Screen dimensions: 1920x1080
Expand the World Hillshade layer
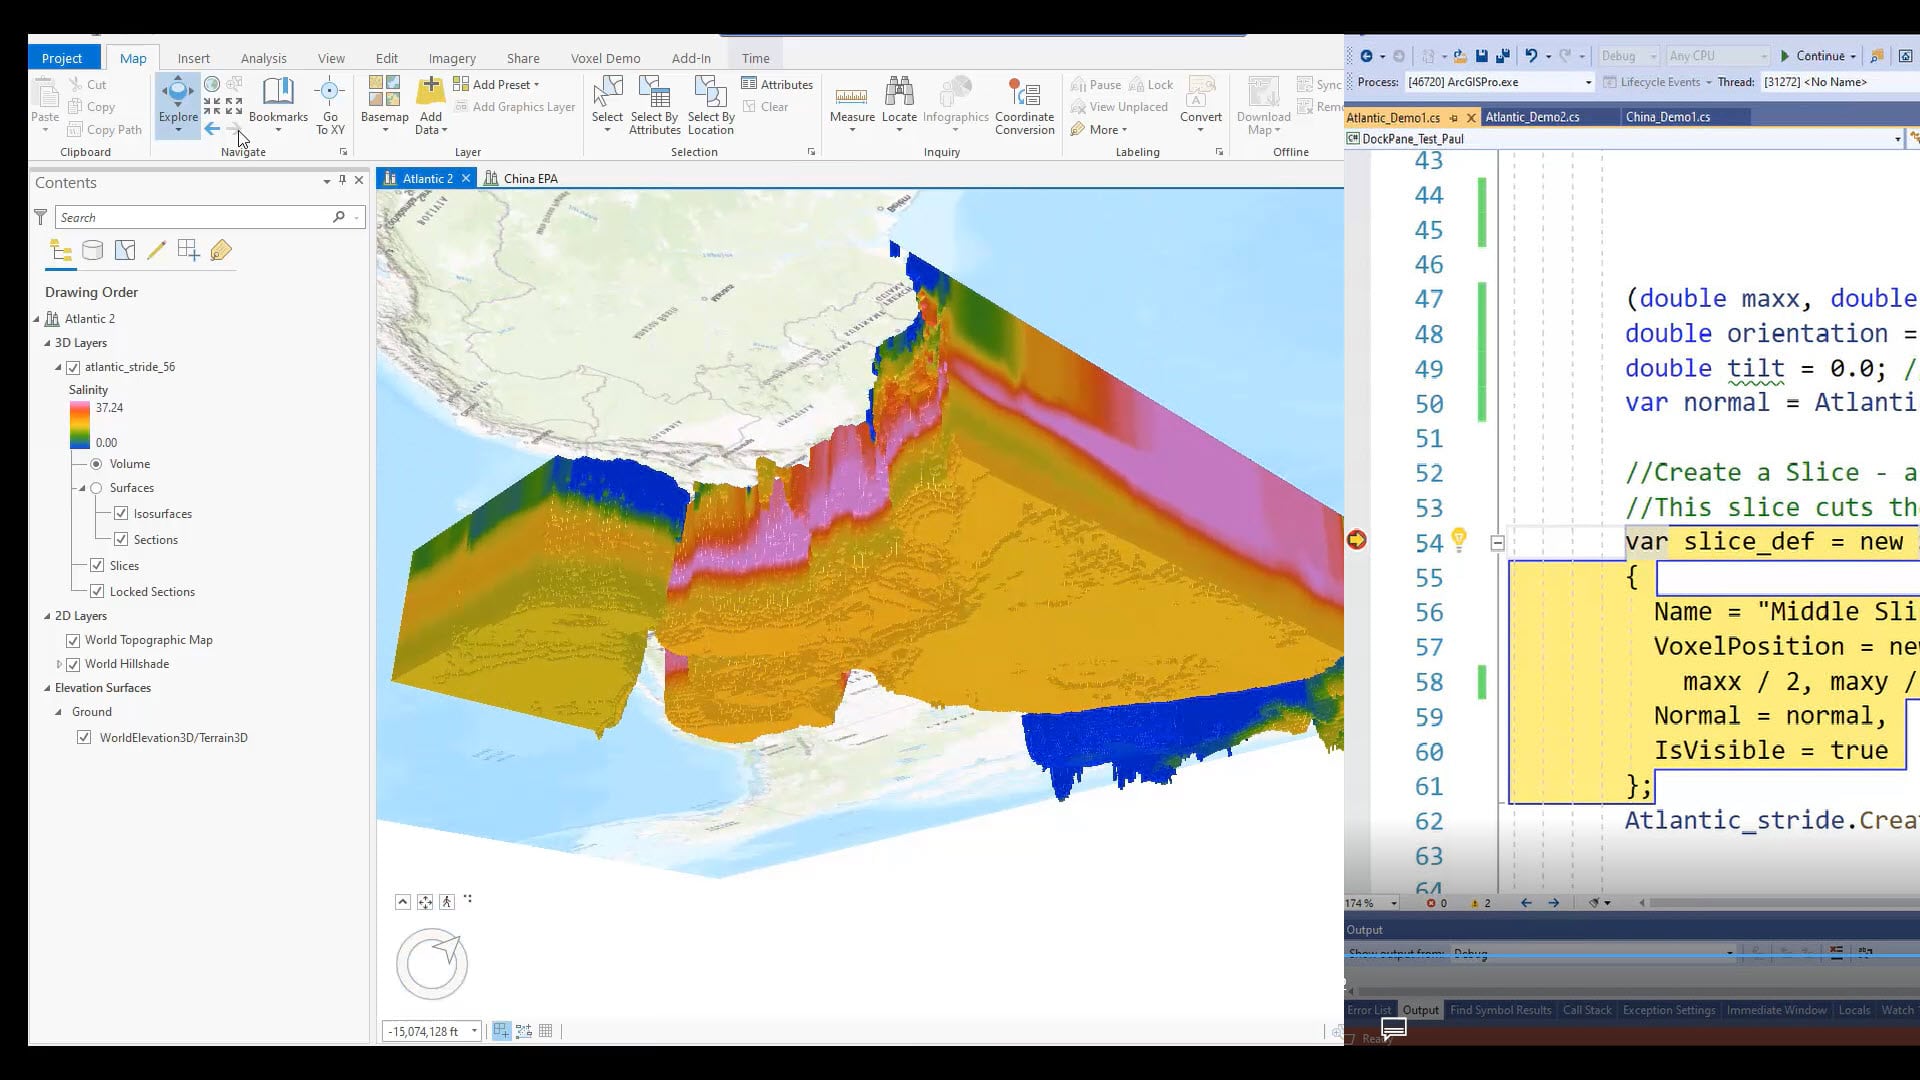[x=59, y=664]
